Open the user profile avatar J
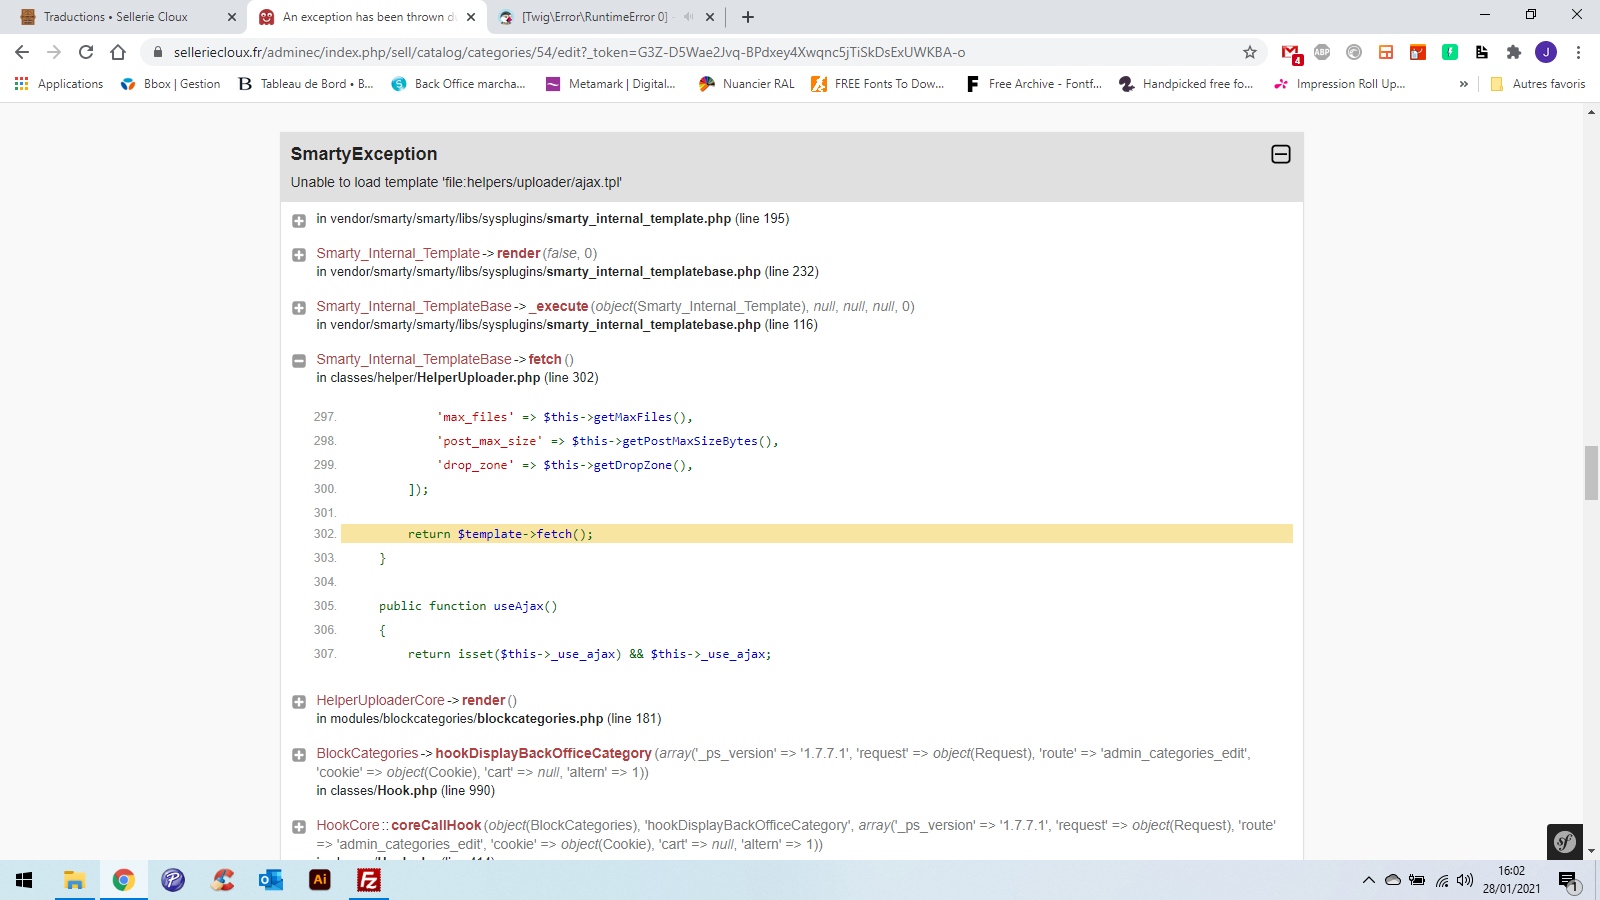The height and width of the screenshot is (900, 1600). tap(1546, 52)
